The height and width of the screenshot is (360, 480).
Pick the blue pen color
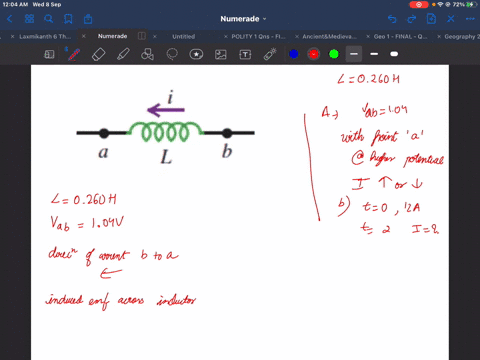click(294, 54)
